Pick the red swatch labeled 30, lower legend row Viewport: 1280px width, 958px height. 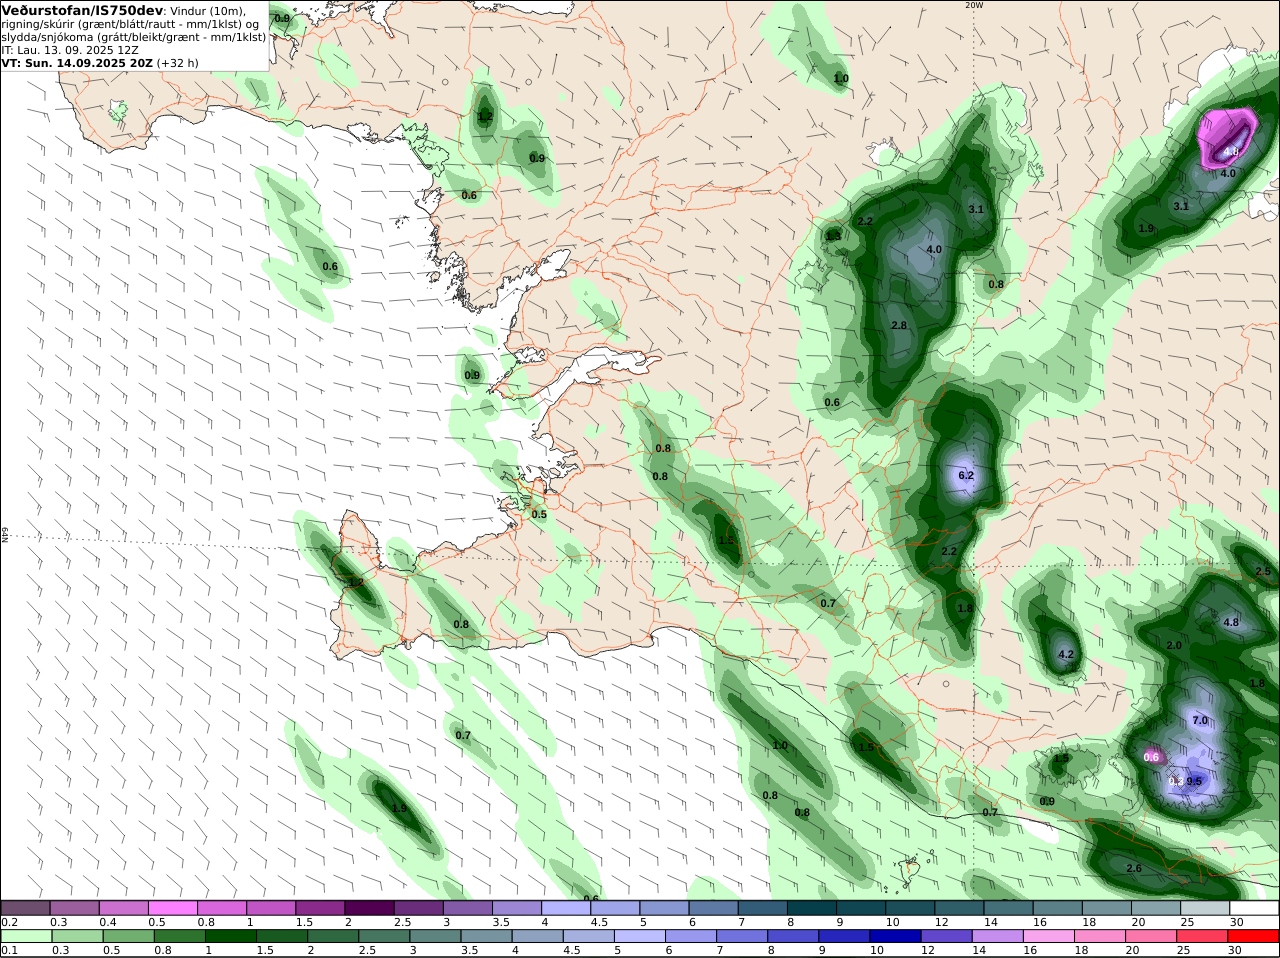pos(1254,936)
